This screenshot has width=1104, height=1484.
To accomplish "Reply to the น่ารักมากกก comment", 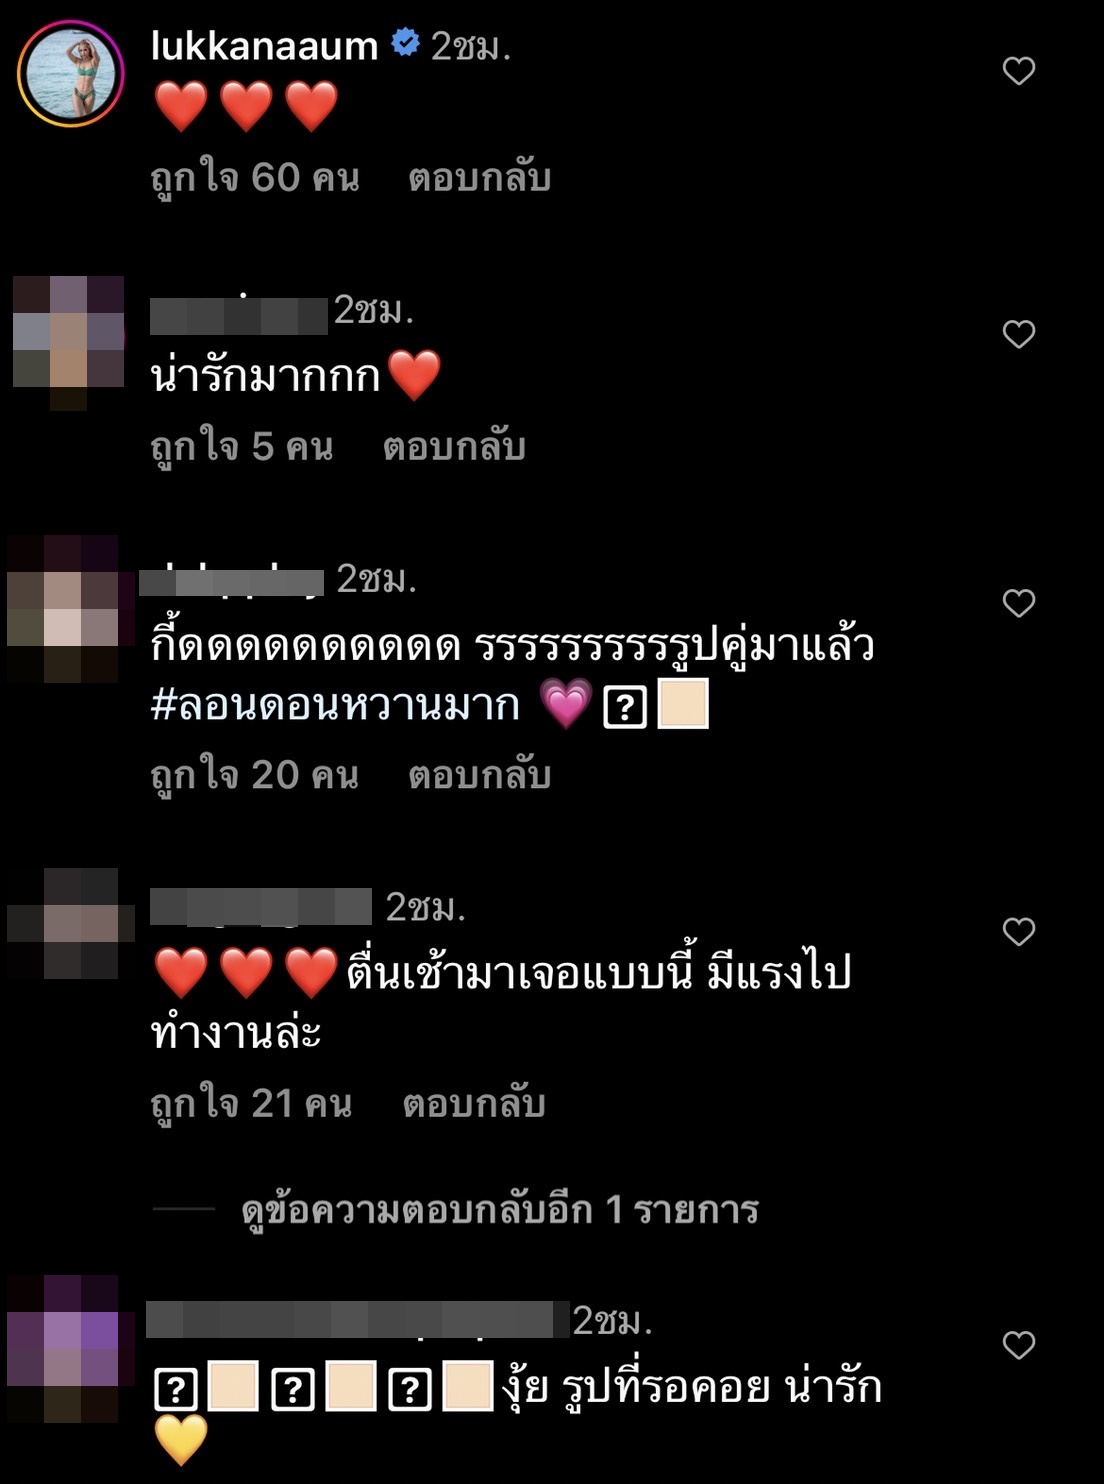I will point(454,447).
